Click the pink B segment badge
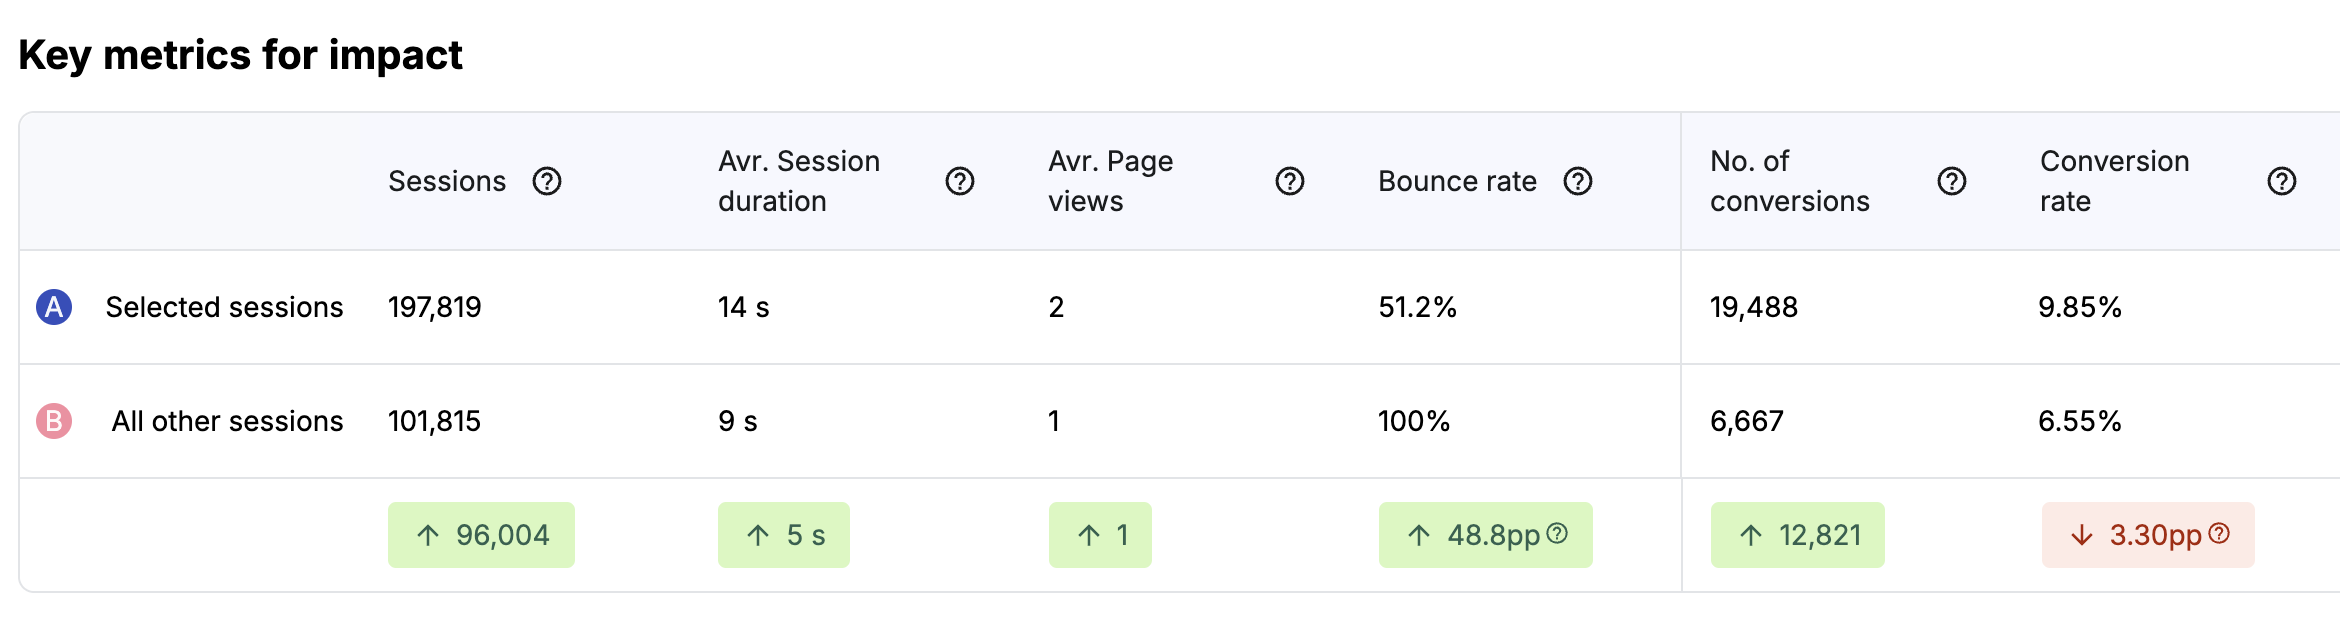 point(54,421)
